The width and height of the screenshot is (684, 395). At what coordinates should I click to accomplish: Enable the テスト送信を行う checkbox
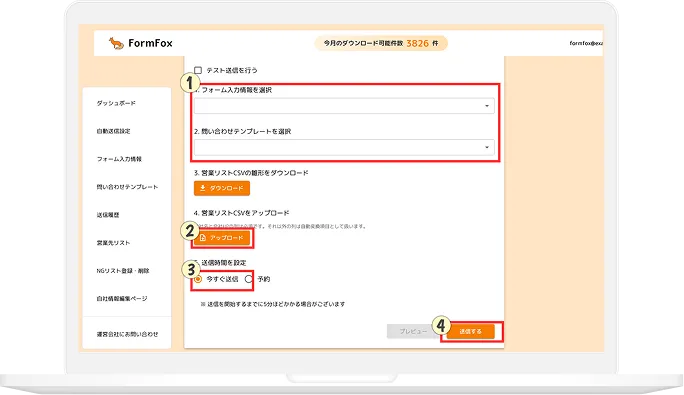click(x=198, y=70)
